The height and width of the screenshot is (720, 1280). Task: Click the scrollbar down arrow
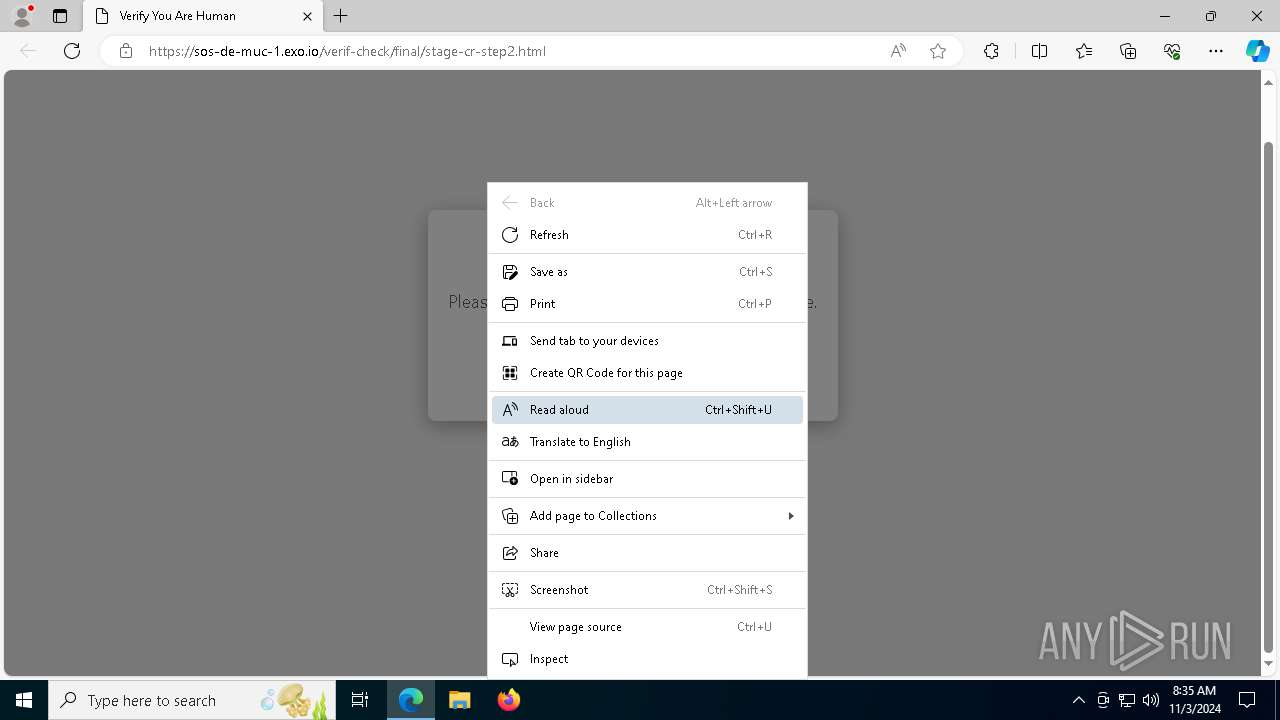[x=1269, y=664]
